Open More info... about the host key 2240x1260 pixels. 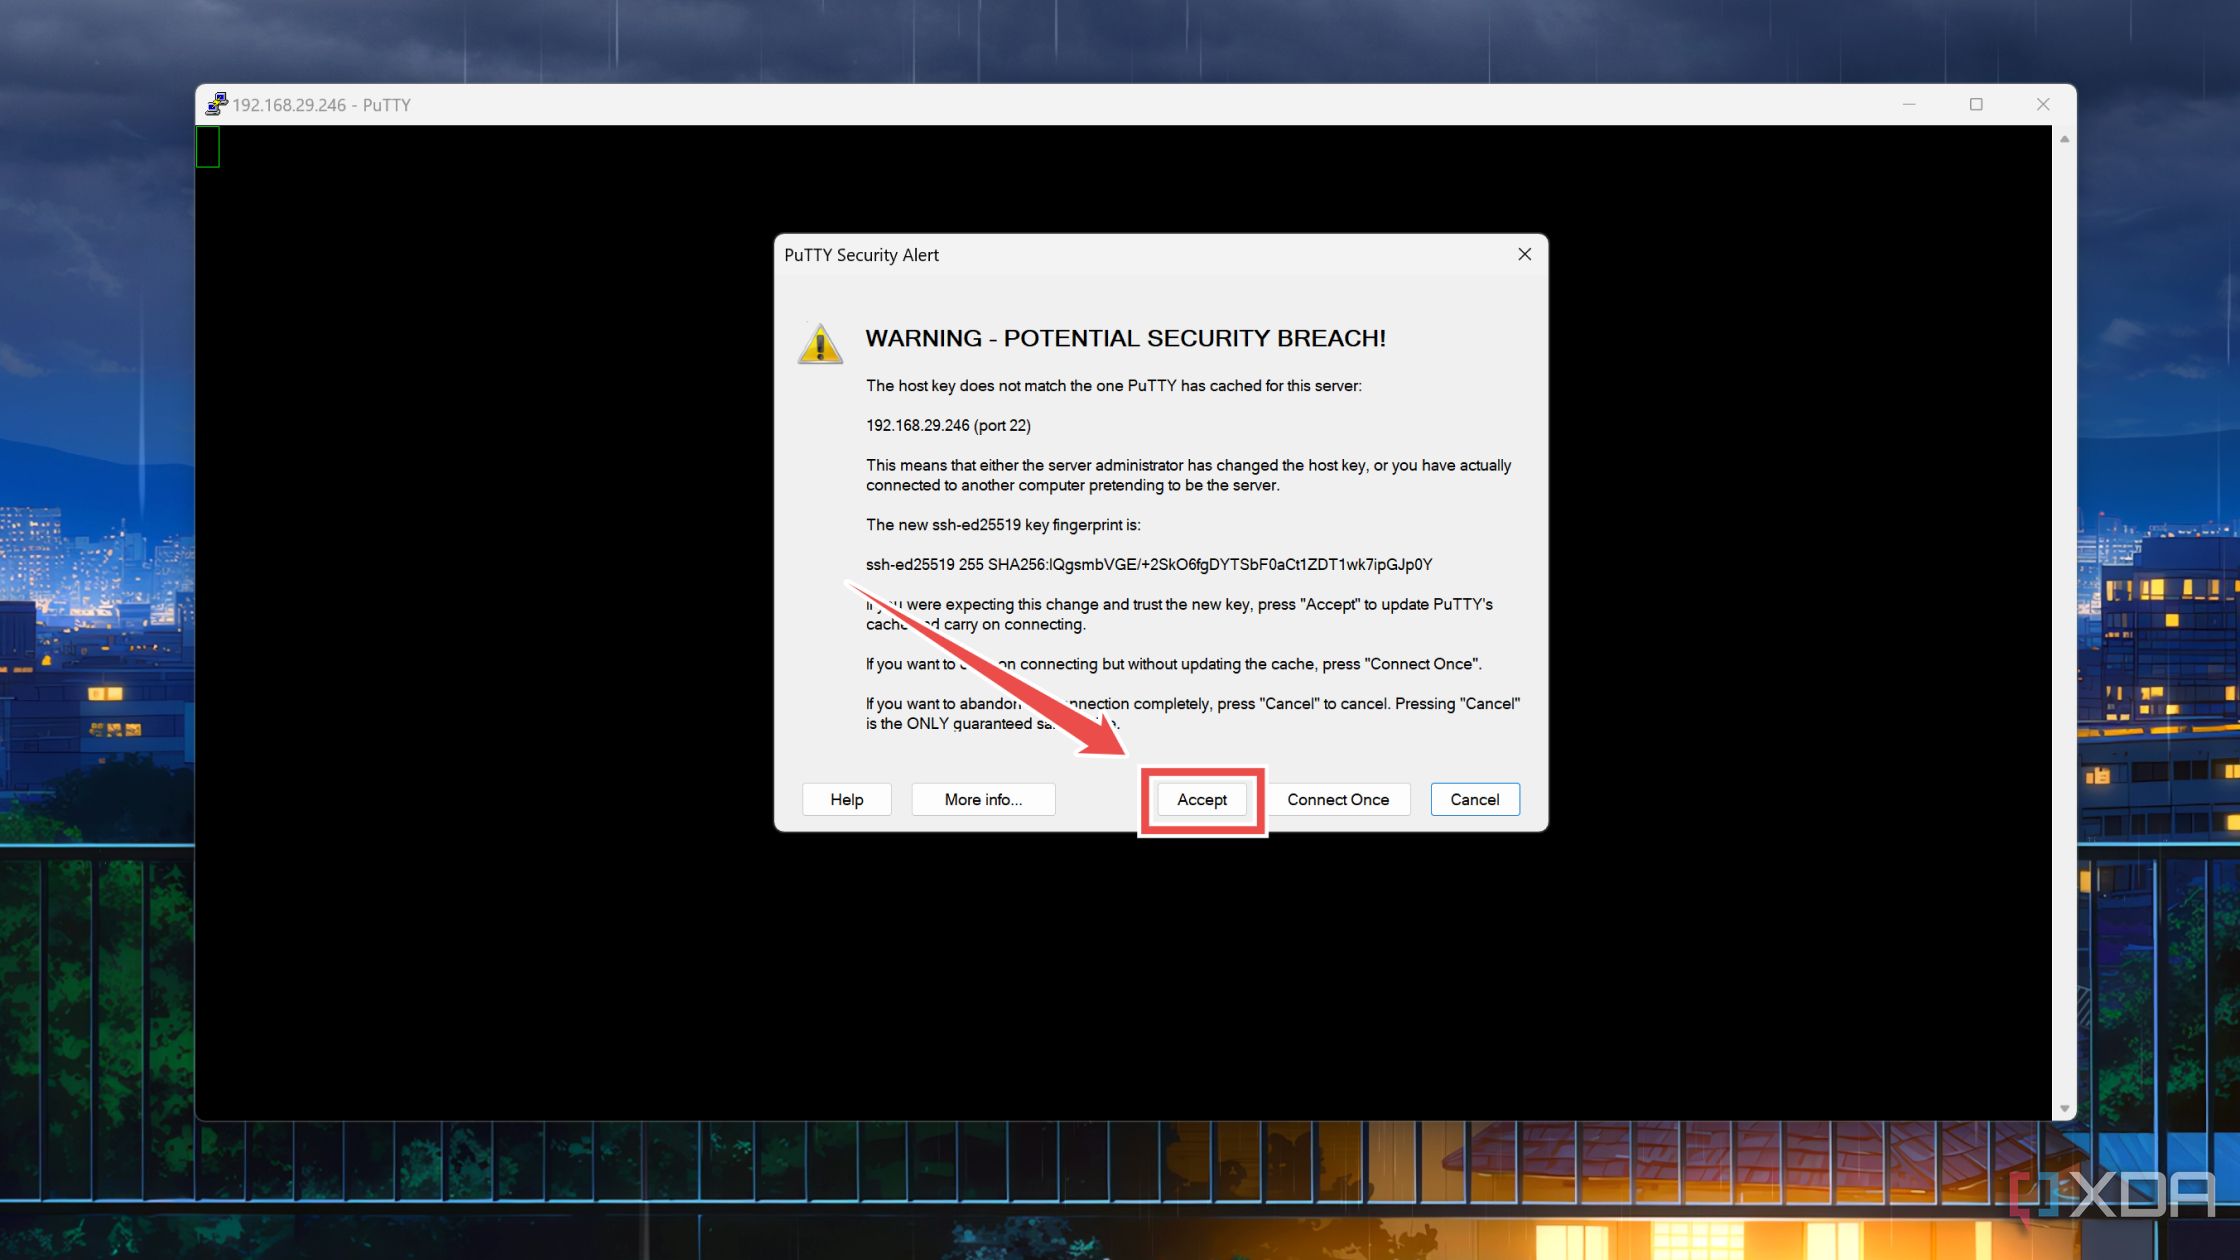[x=983, y=799]
